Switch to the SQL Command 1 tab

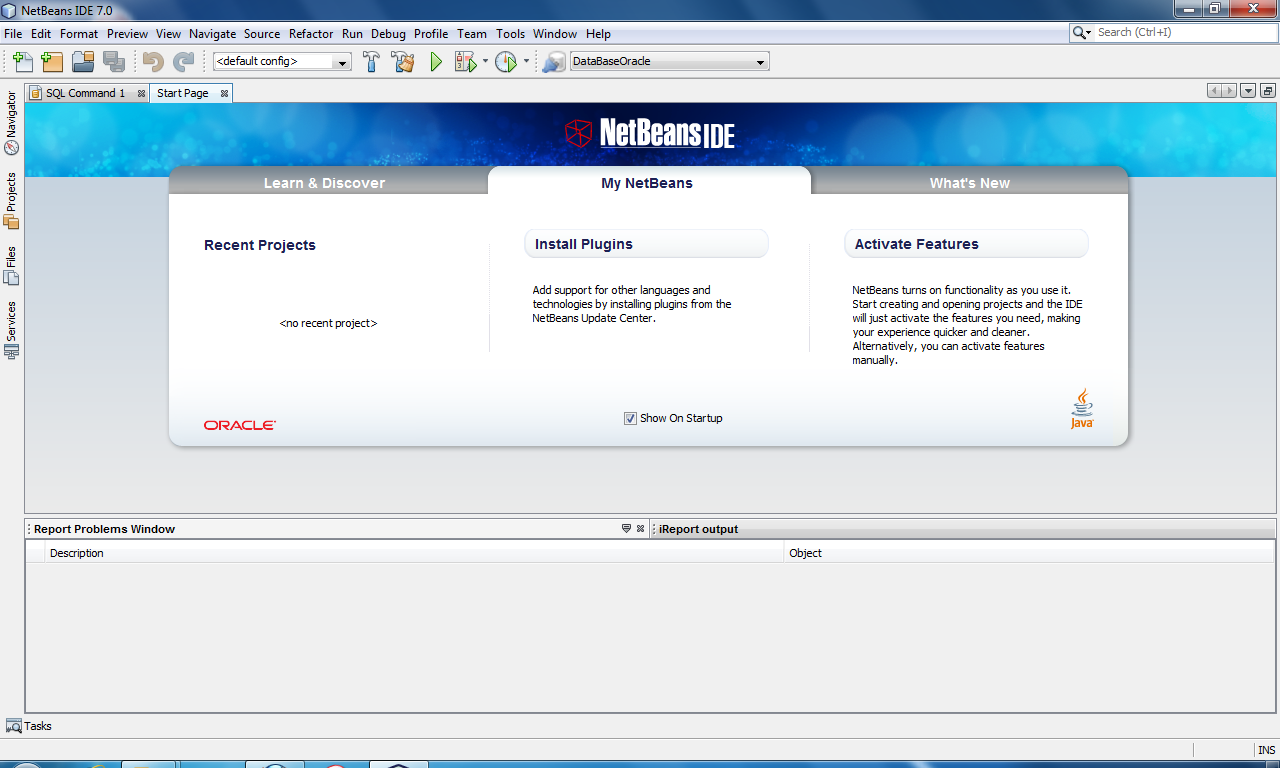tap(85, 92)
